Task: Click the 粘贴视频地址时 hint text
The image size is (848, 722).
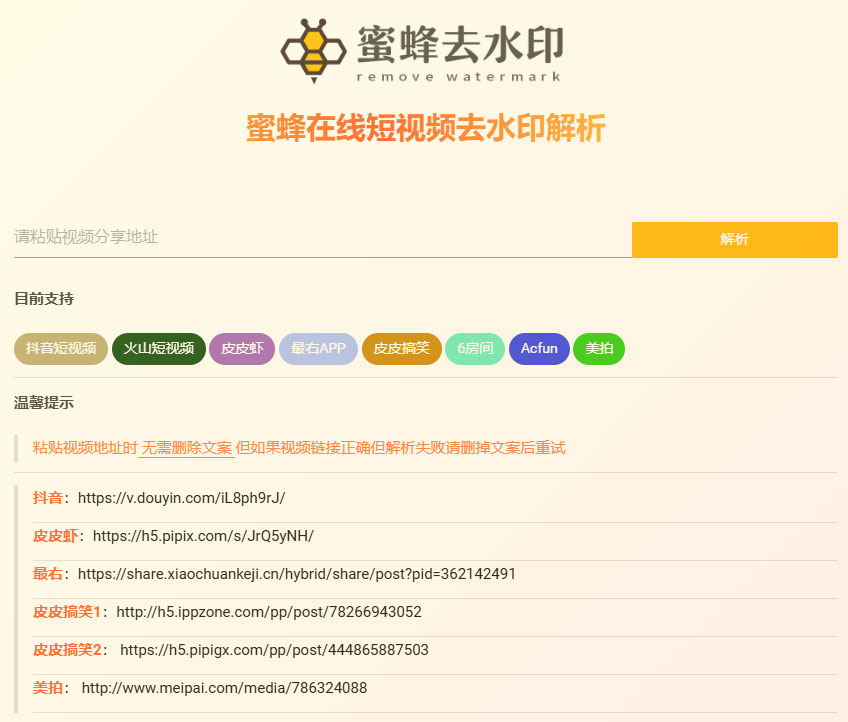Action: pyautogui.click(x=85, y=448)
